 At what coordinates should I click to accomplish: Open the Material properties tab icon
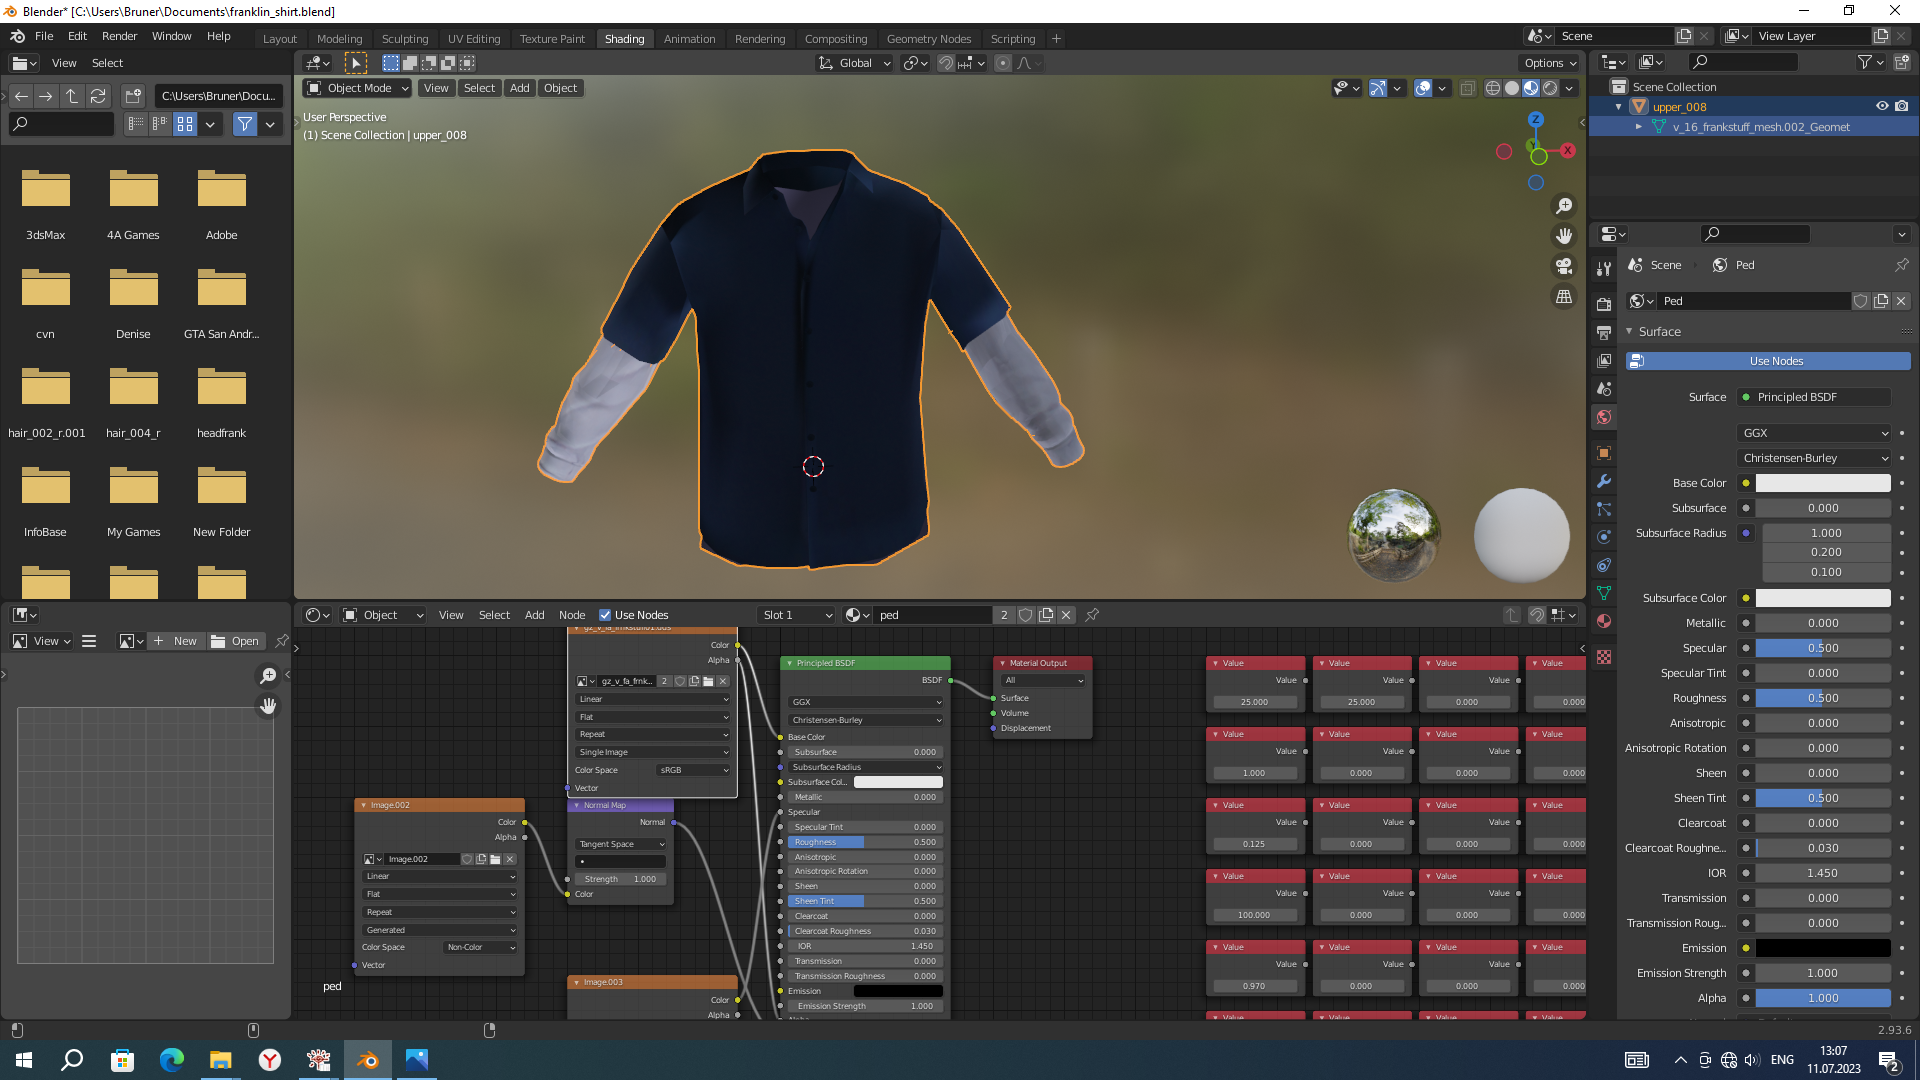[x=1604, y=621]
